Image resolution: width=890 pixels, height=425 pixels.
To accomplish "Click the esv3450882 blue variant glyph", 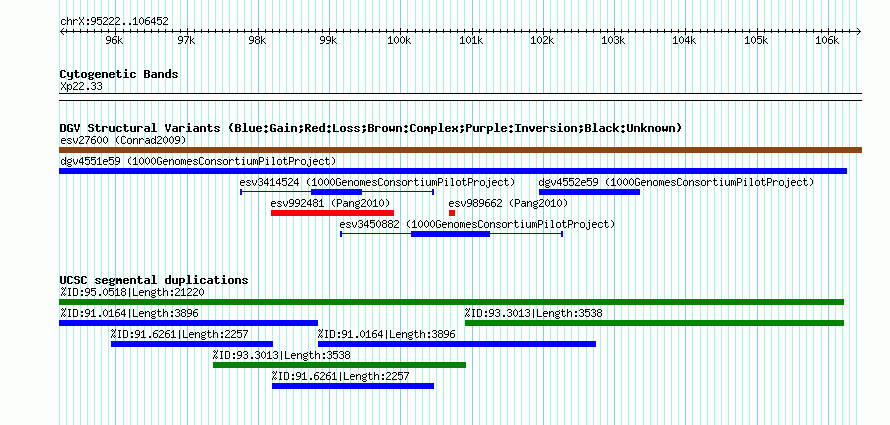I will [x=451, y=234].
